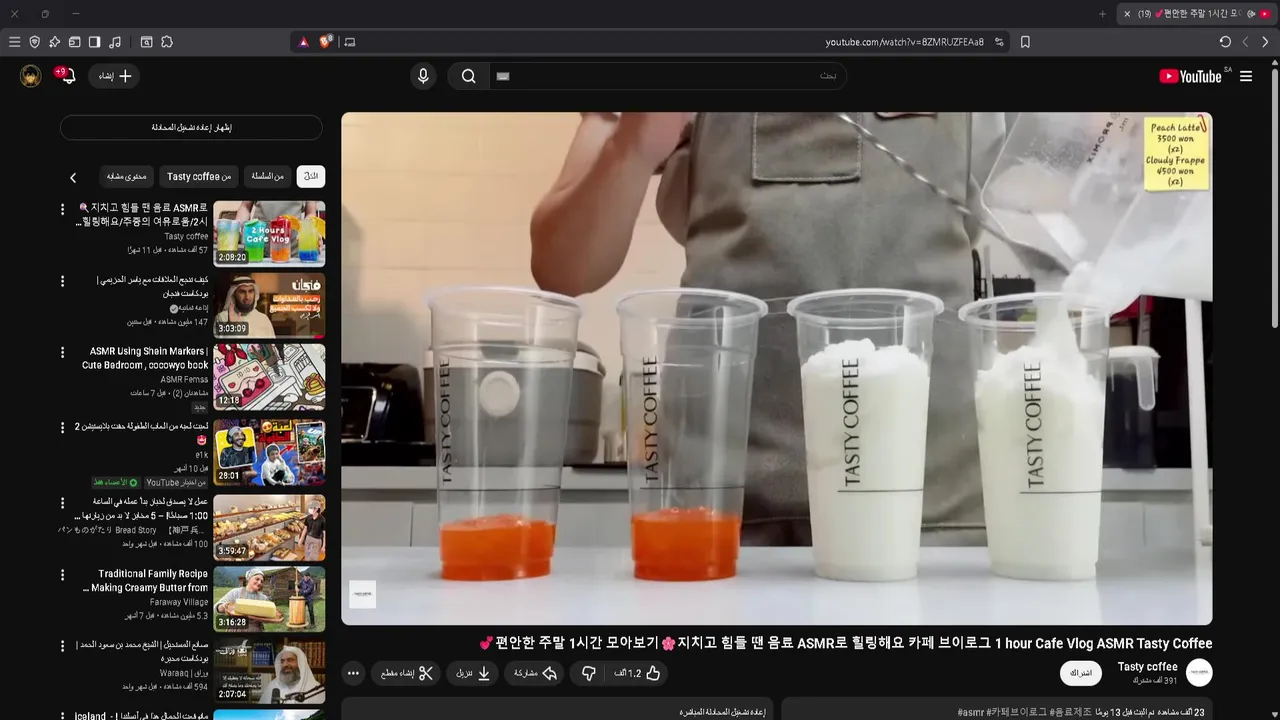Click the video player to pause playback
The width and height of the screenshot is (1280, 720).
click(x=777, y=368)
